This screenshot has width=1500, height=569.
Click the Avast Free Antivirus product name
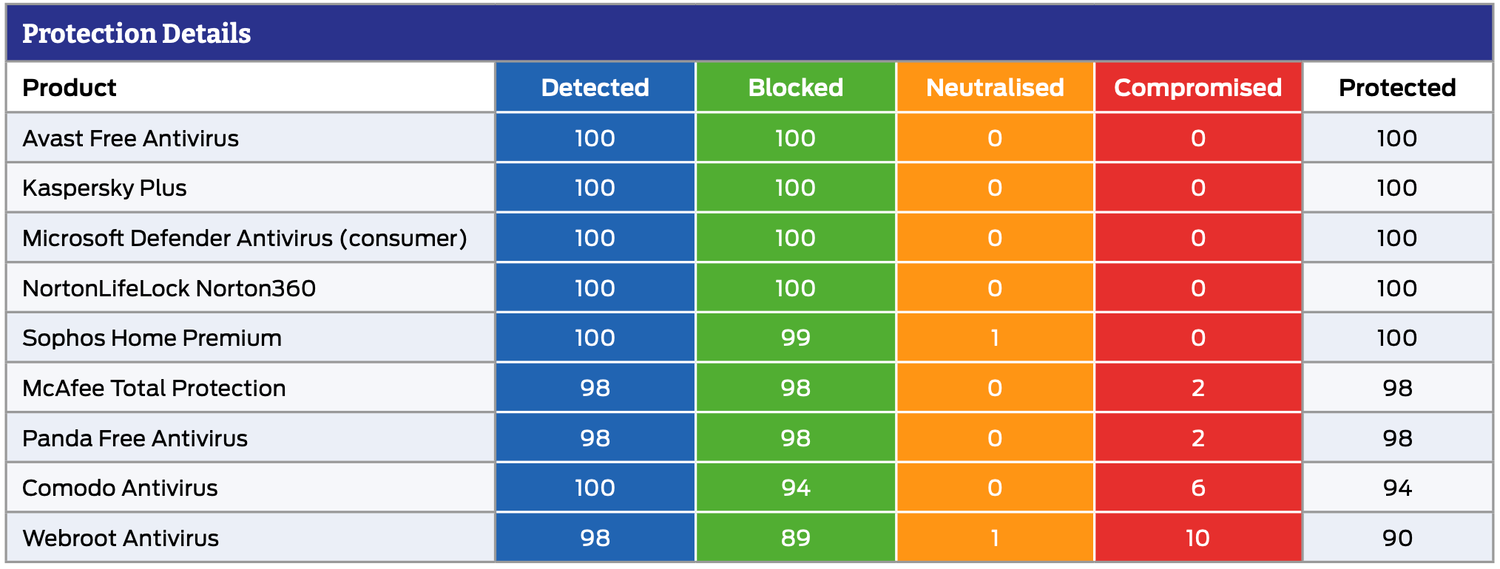[131, 138]
